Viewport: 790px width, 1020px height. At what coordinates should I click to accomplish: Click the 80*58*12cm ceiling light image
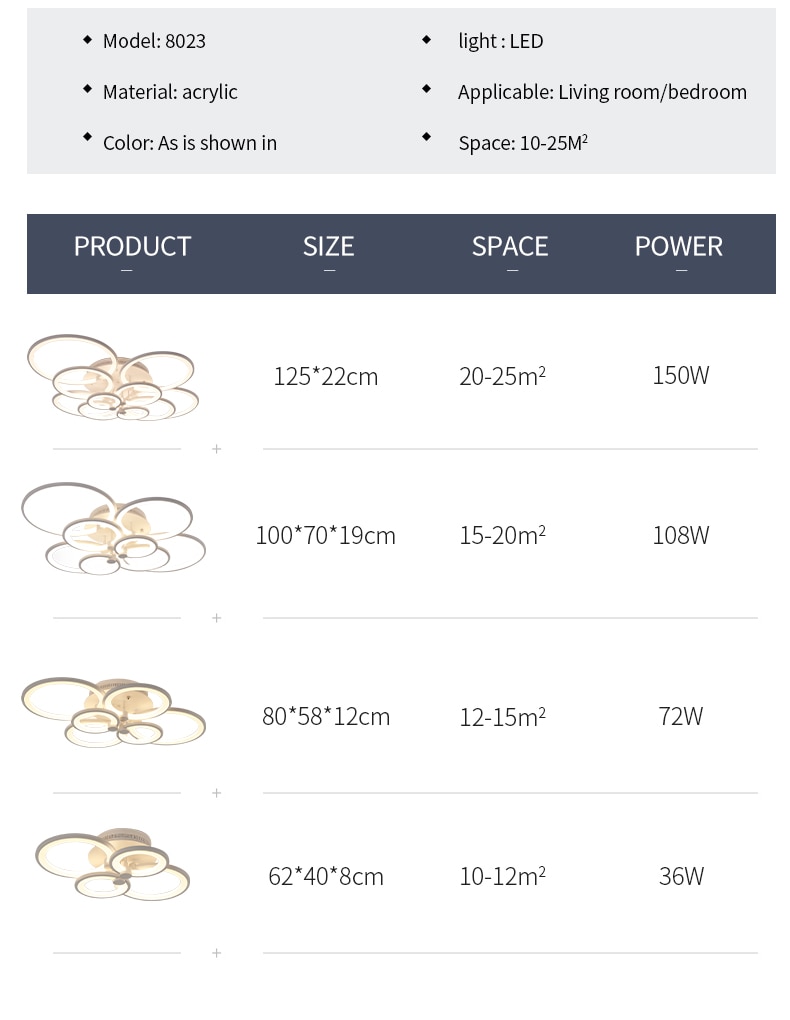tap(113, 712)
